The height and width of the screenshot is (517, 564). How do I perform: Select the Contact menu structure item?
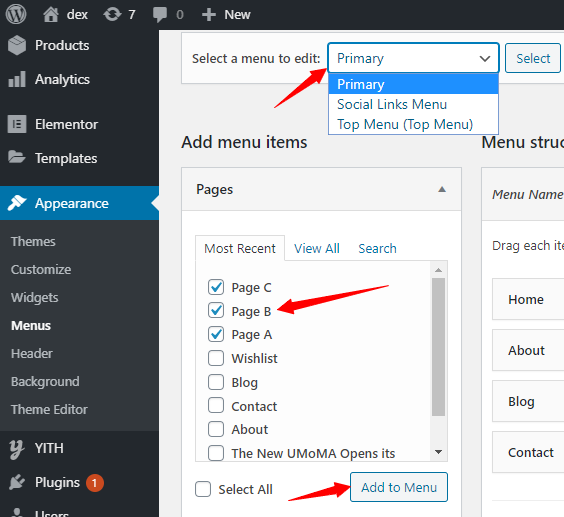528,452
